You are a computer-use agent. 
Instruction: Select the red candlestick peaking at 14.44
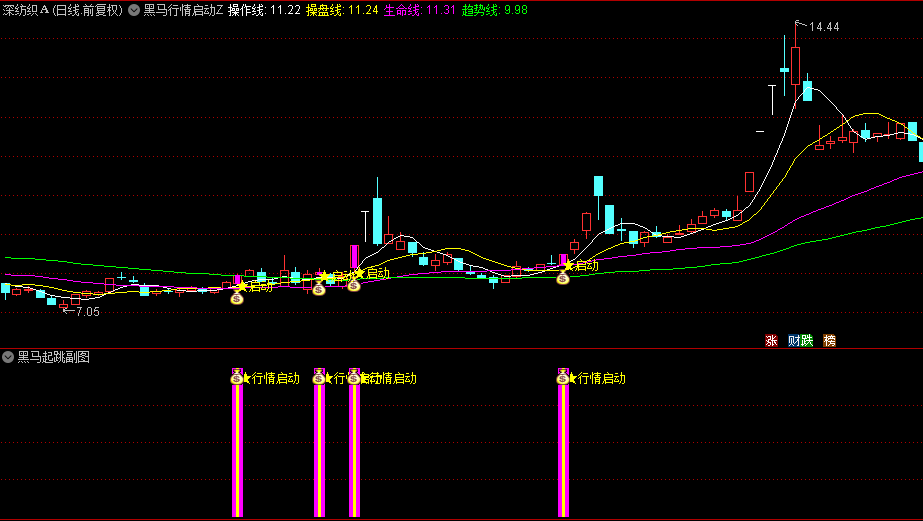(796, 66)
